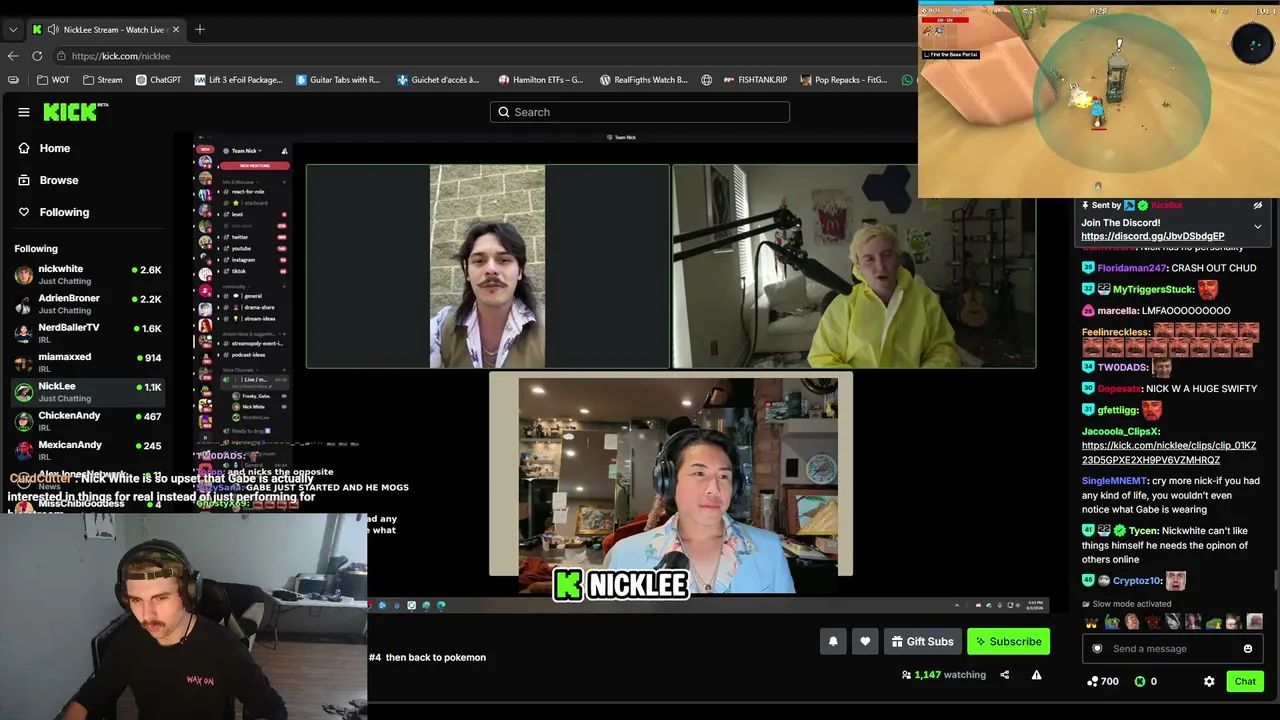Click ChickenAndy's avatar in the sidebar

(x=24, y=421)
